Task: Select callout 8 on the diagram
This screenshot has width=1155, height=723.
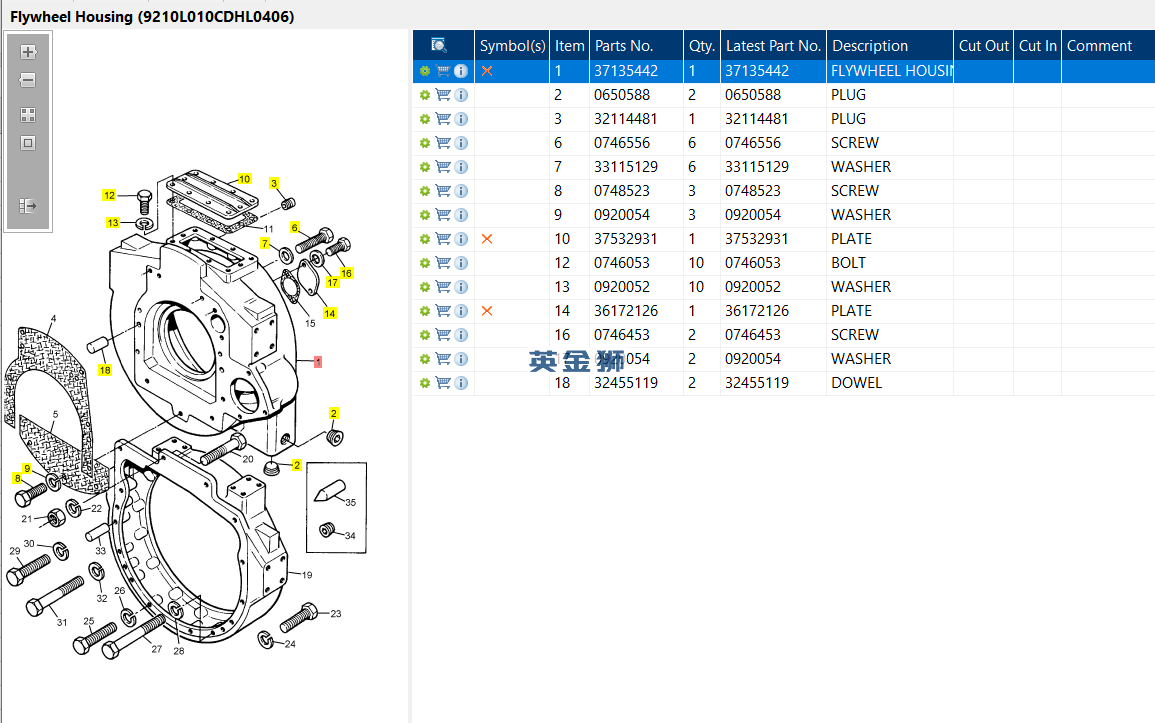Action: point(18,478)
